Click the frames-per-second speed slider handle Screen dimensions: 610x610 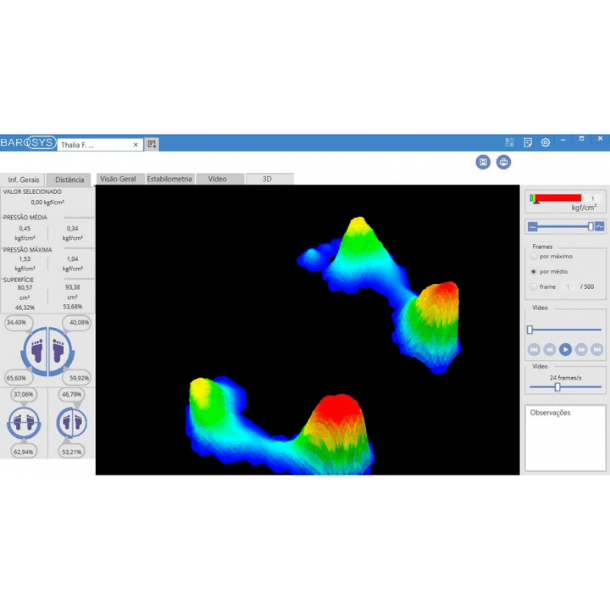pyautogui.click(x=557, y=387)
